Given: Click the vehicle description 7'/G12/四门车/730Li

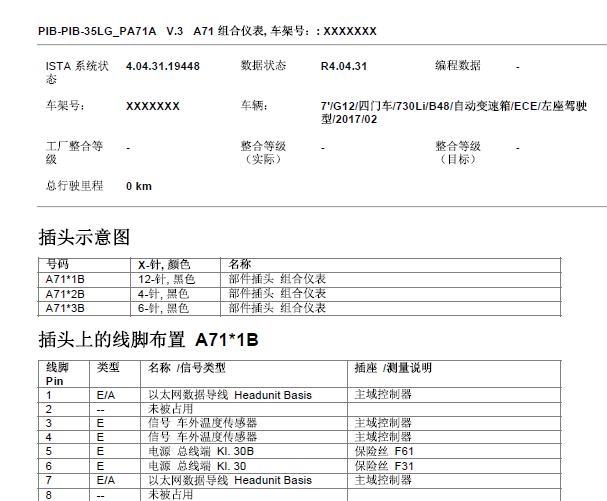Looking at the screenshot, I should tap(454, 112).
